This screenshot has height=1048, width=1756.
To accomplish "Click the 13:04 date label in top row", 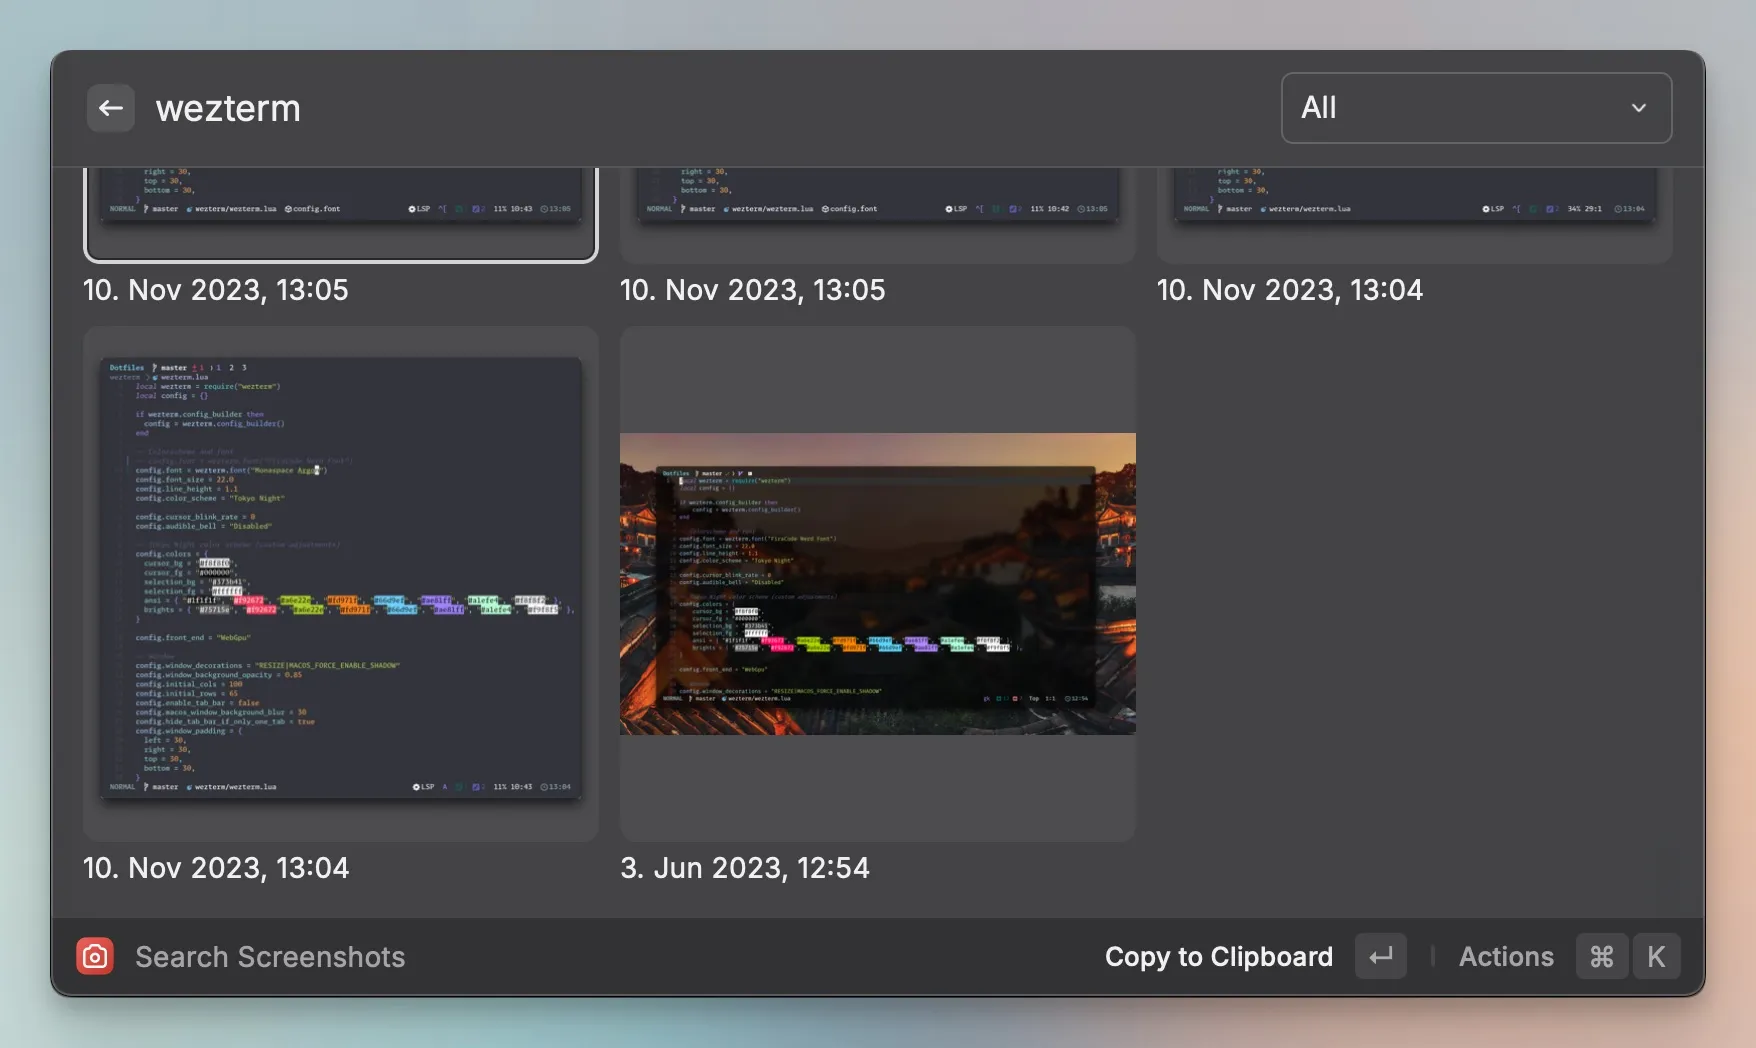I will (1289, 290).
